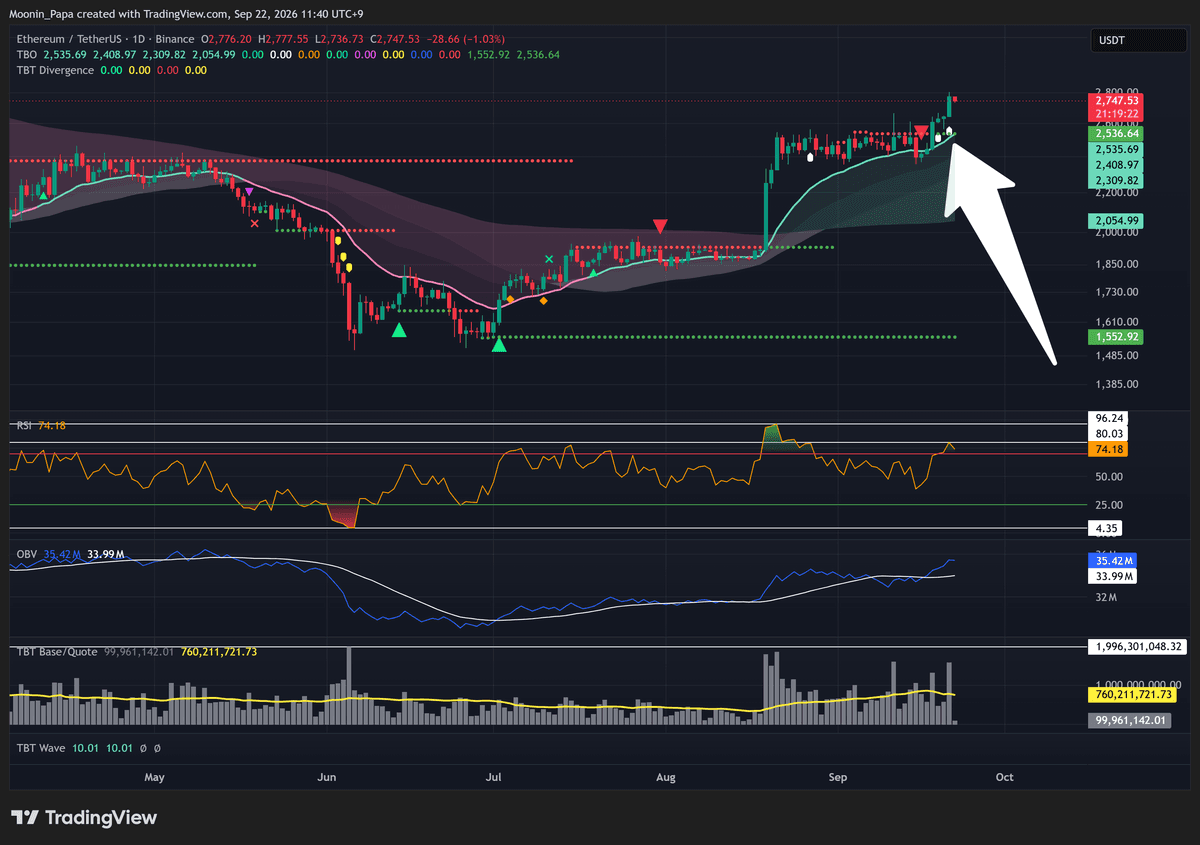
Task: Click the TradingView logo at the bottom
Action: [84, 818]
